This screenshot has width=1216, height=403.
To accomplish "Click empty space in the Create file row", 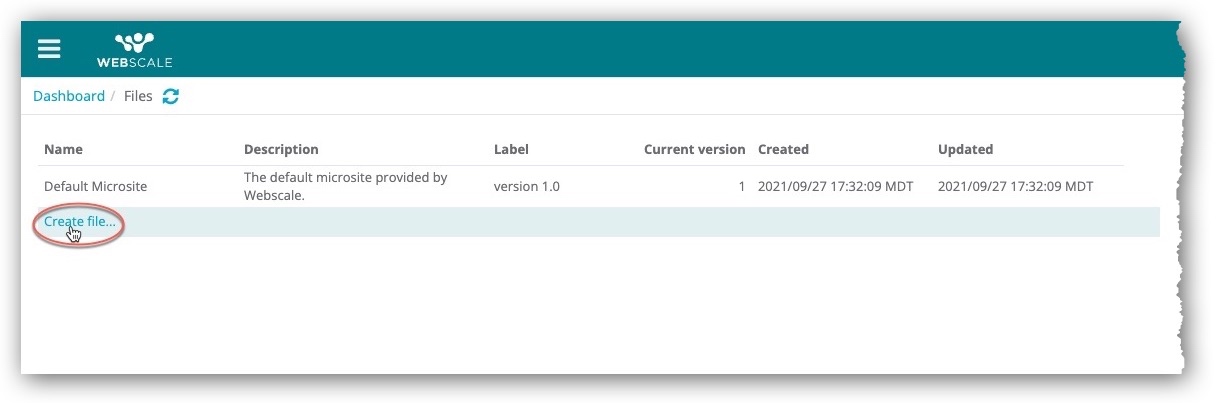I will (600, 222).
